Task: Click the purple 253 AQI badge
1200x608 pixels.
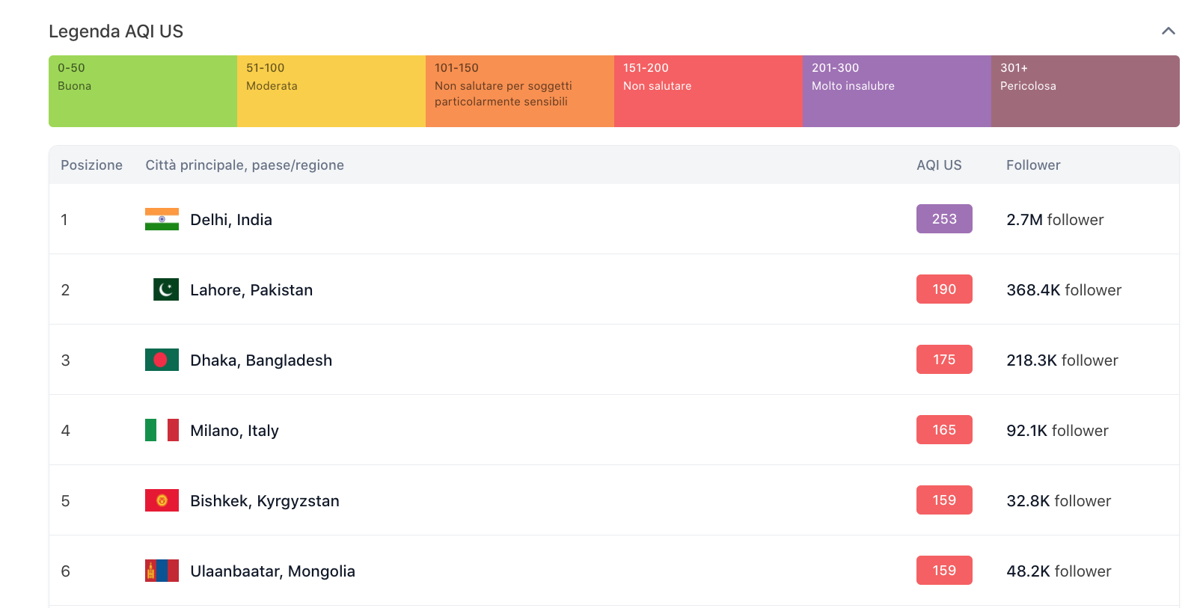Action: pyautogui.click(x=944, y=219)
